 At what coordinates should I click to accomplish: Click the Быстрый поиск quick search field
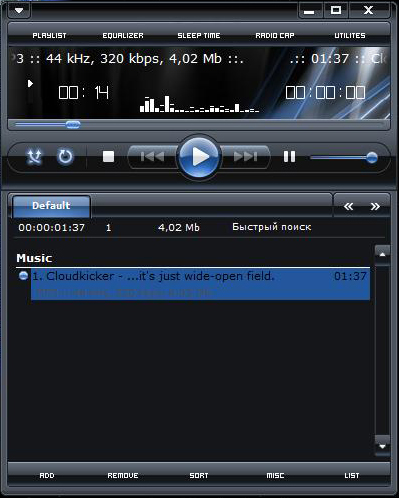coord(272,227)
